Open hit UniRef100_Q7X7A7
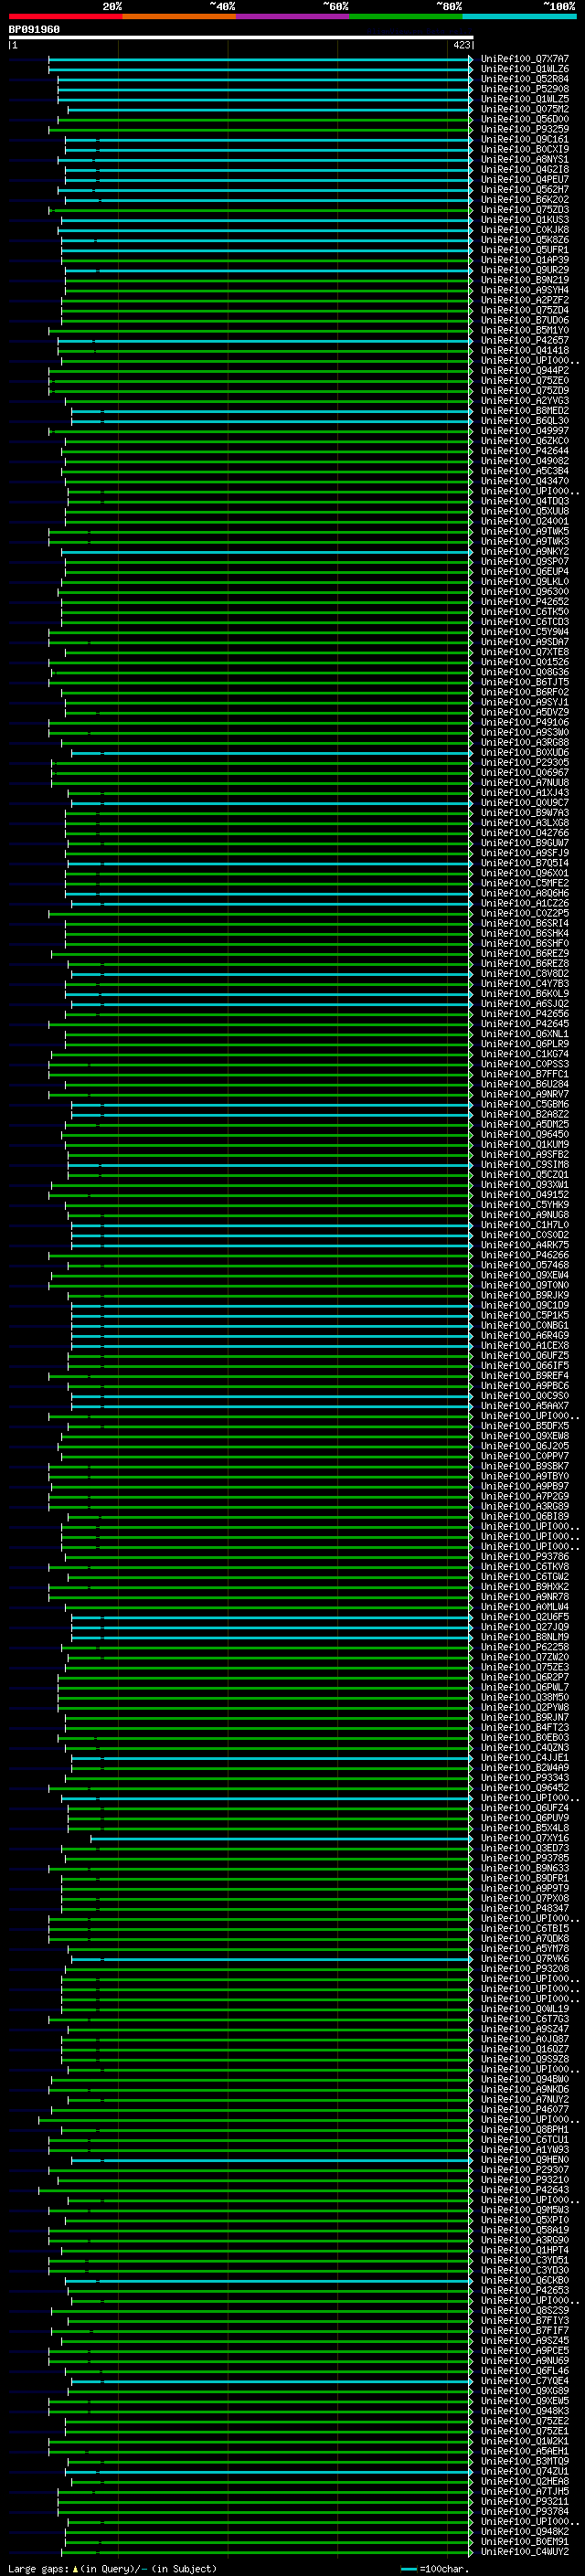The image size is (585, 2576). 525,59
